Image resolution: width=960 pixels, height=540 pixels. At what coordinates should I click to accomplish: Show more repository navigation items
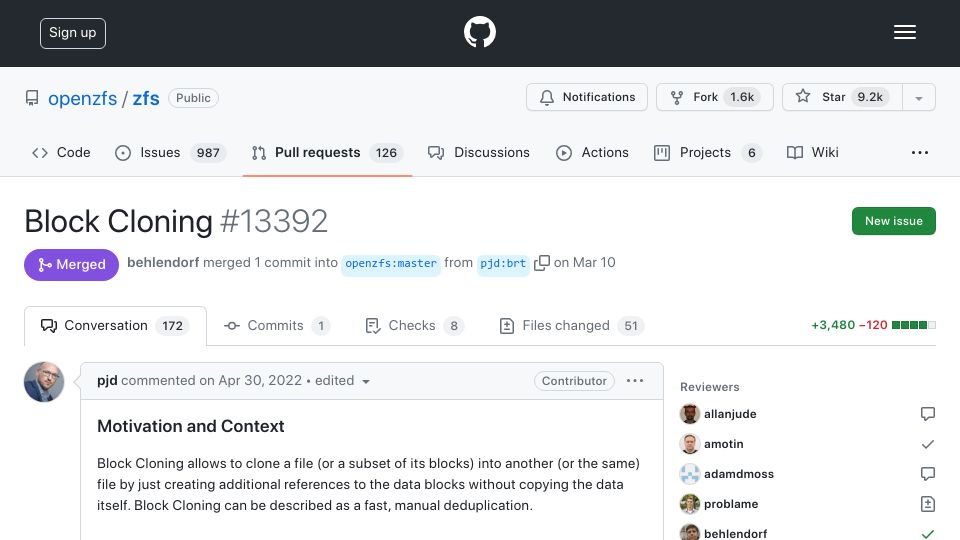920,152
